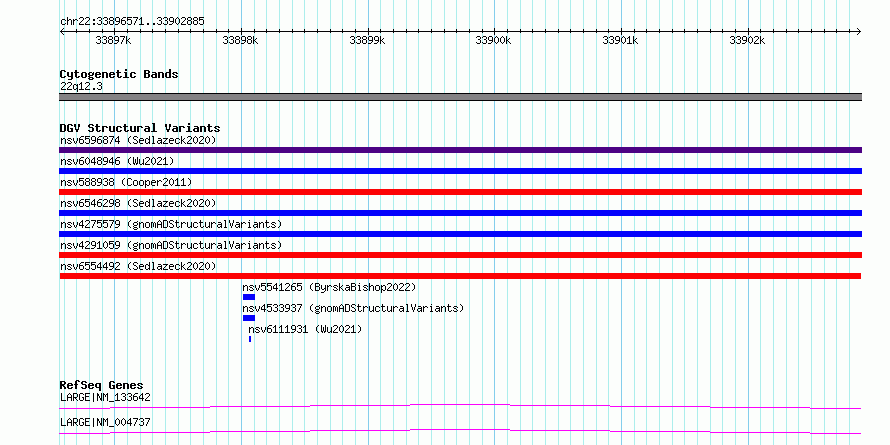Click the LARGE|NM_004737 gene label

click(105, 422)
